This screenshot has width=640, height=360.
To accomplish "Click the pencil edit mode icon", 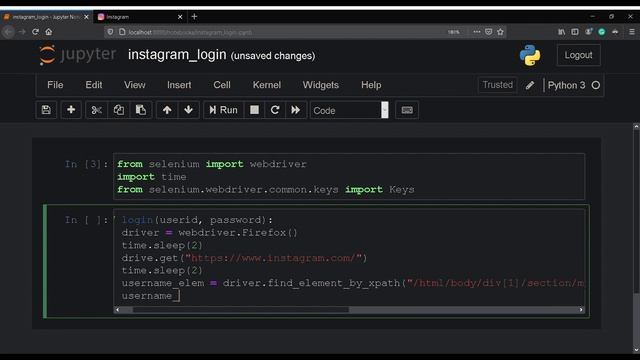I will click(530, 85).
